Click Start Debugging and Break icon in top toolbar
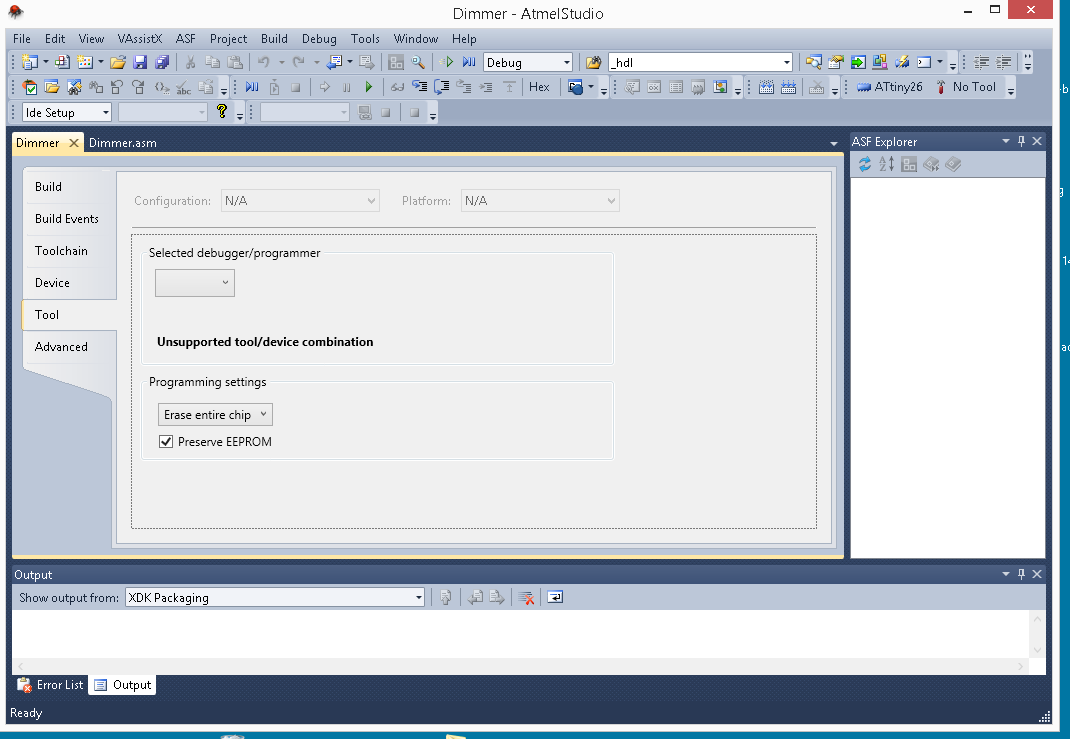This screenshot has width=1070, height=739. tap(469, 62)
